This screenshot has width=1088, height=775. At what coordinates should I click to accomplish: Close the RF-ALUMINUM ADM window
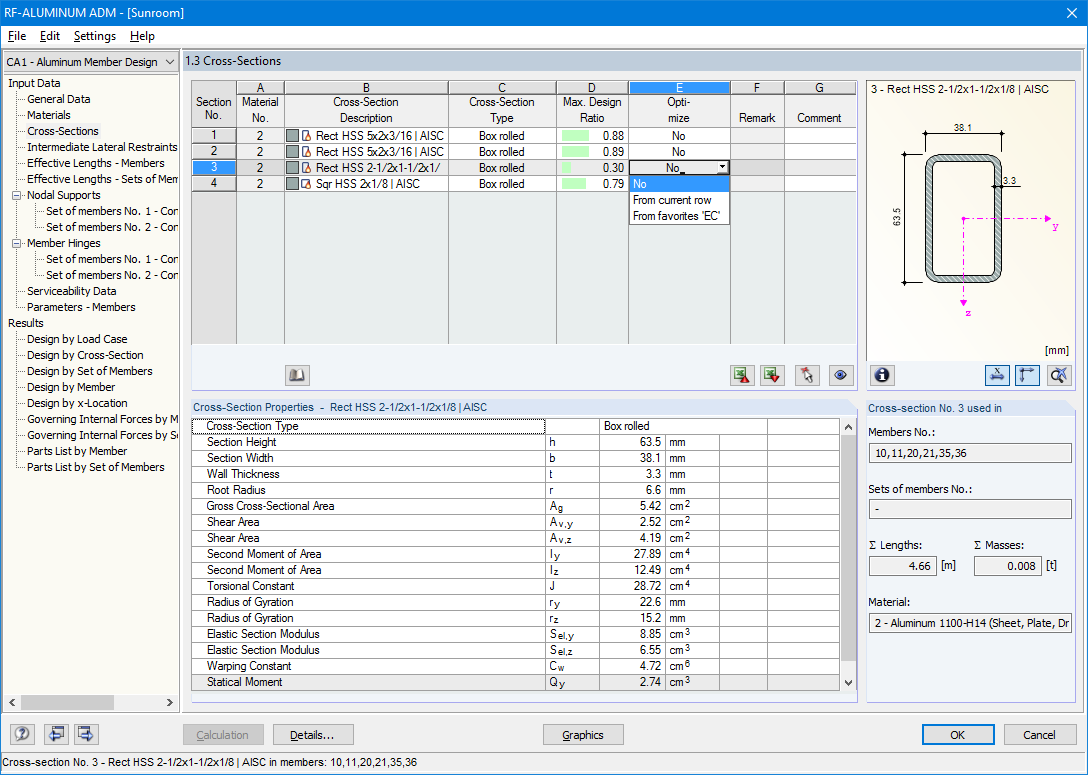[1071, 12]
